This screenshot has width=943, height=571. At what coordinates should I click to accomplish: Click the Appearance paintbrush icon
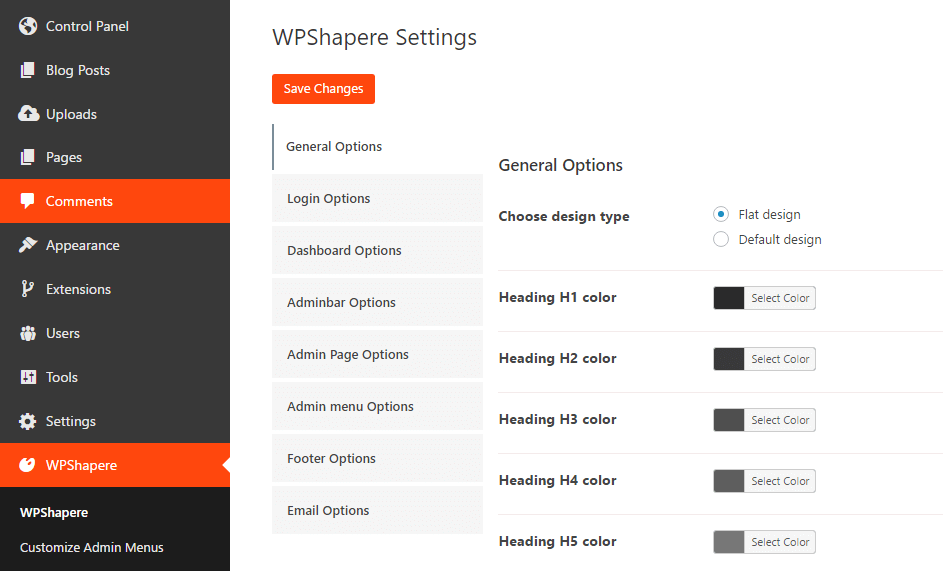point(28,245)
